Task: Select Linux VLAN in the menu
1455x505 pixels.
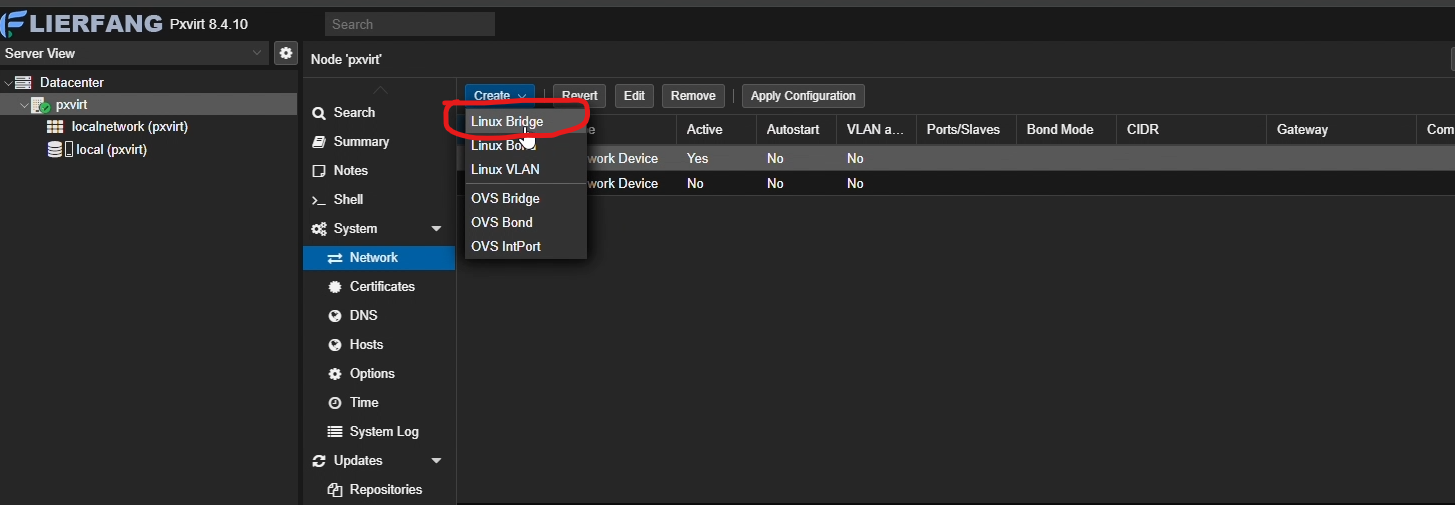Action: [505, 169]
